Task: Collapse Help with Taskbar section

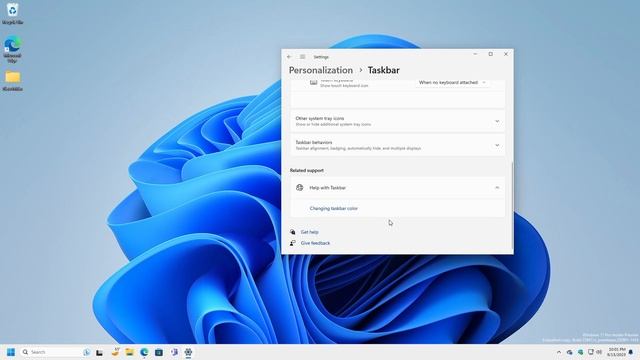Action: (398, 188)
